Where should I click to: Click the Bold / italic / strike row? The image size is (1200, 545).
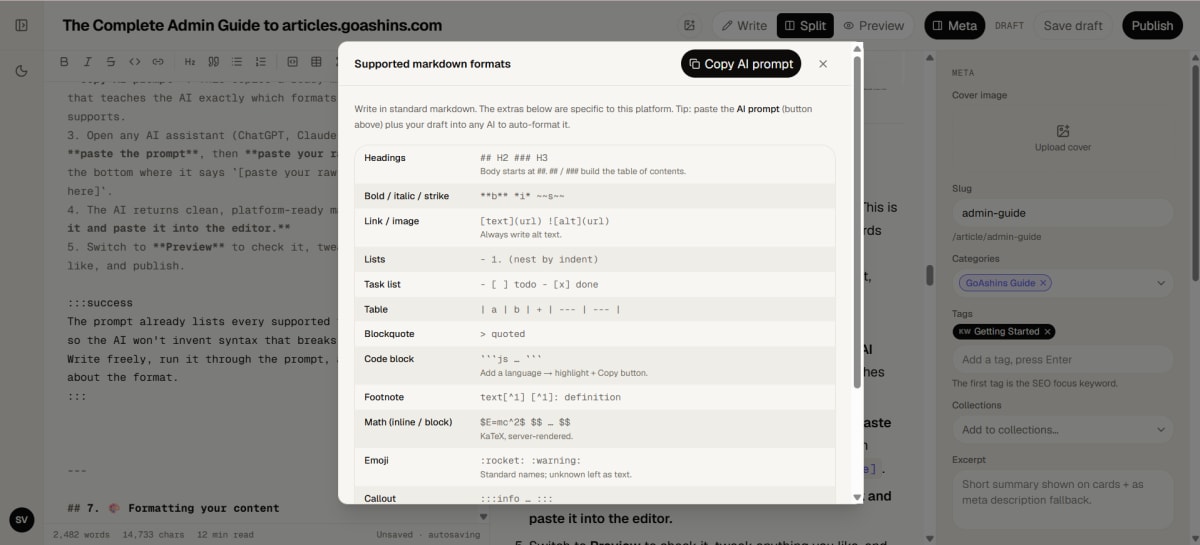point(594,196)
